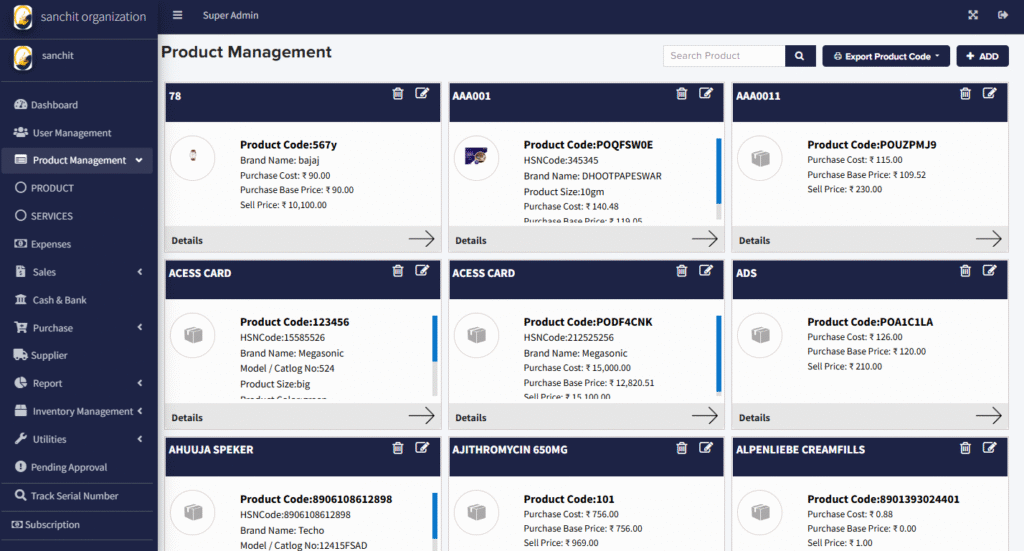The height and width of the screenshot is (551, 1024).
Task: Open Dashboard from the sidebar
Action: [53, 105]
